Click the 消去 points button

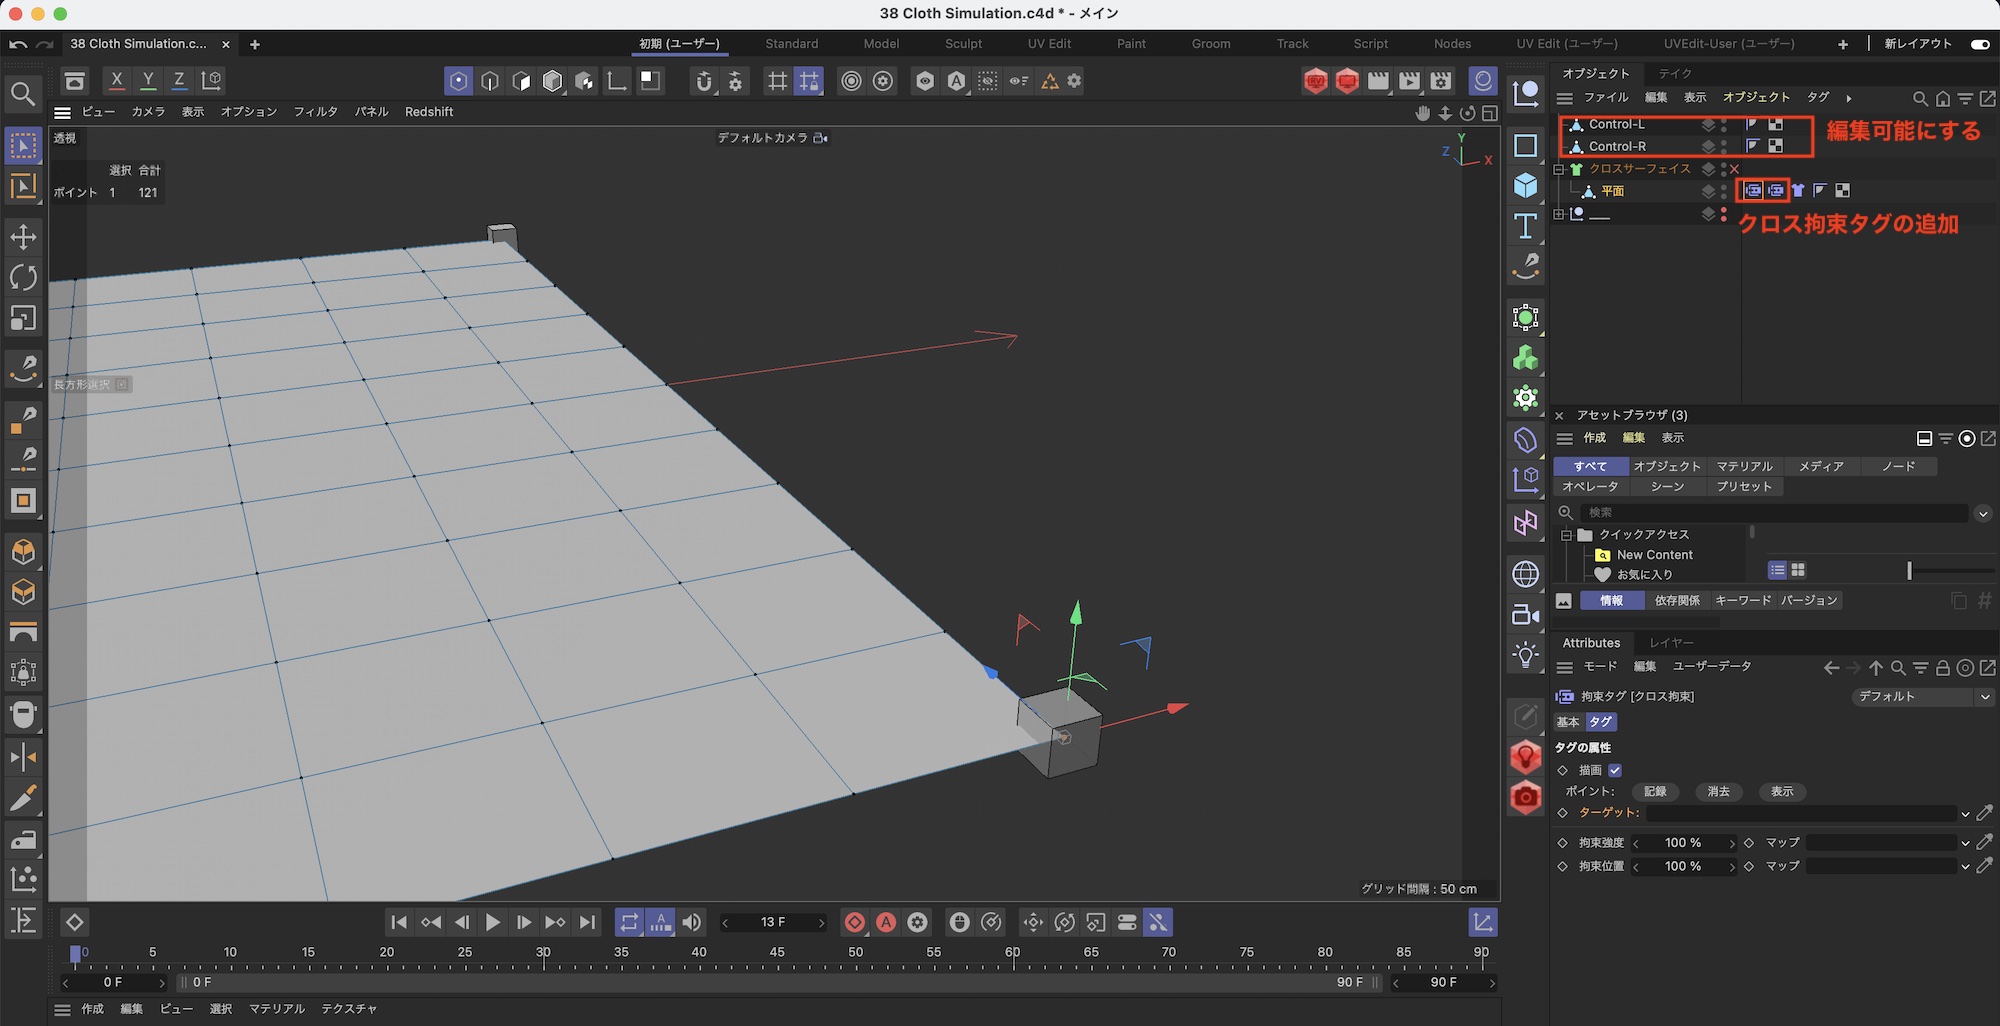1718,791
